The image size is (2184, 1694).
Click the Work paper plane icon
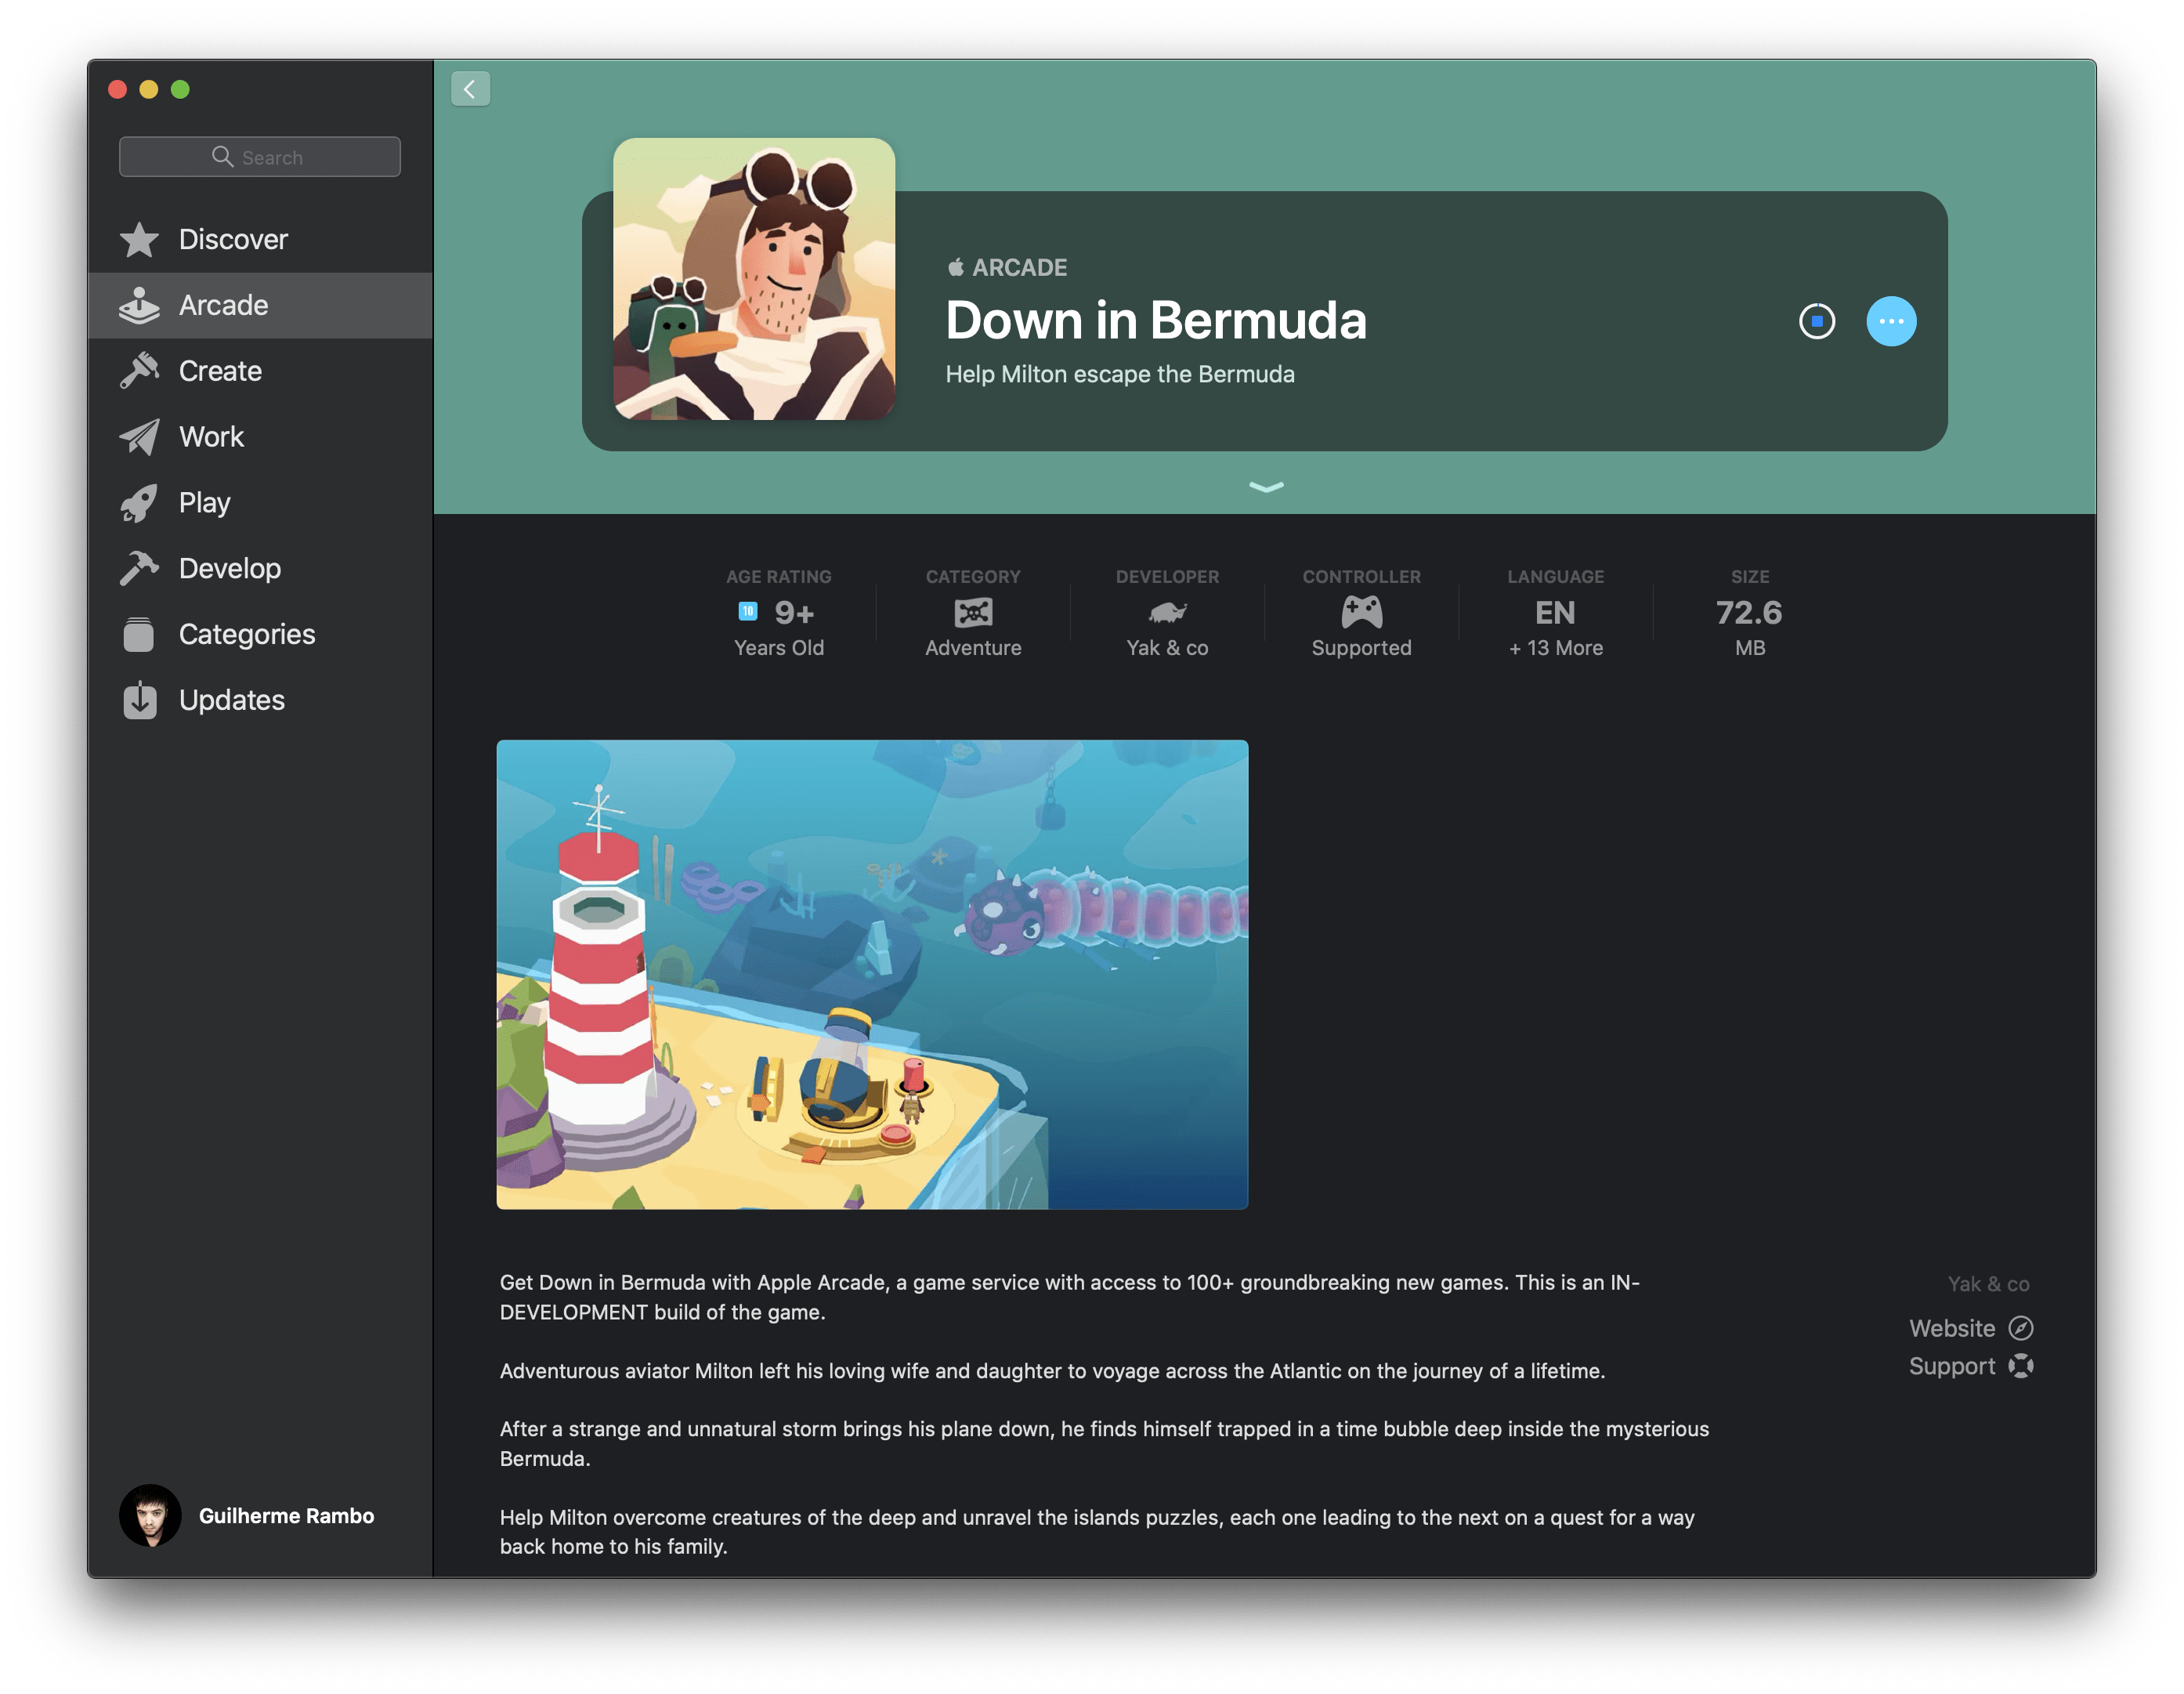139,437
